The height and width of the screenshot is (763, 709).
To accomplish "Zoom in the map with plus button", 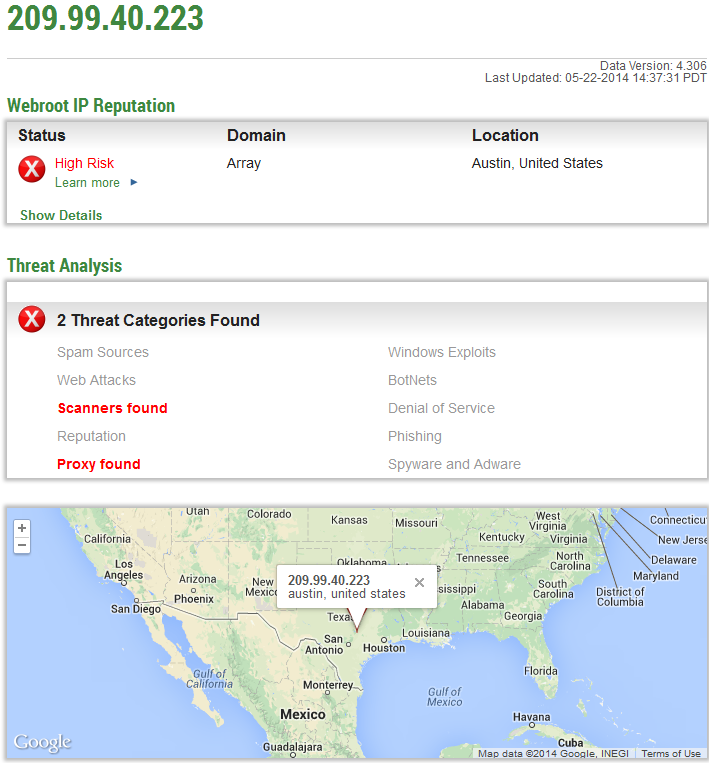I will coord(22,528).
